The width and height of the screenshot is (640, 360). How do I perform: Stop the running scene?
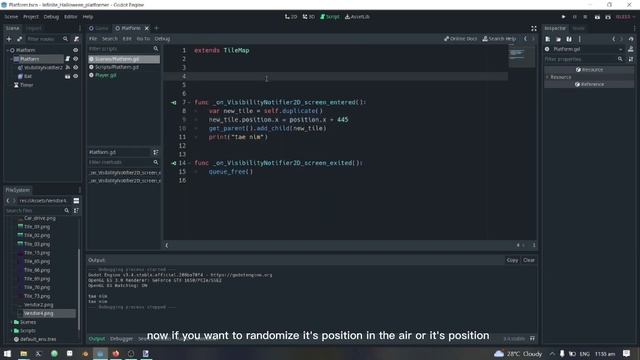585,17
